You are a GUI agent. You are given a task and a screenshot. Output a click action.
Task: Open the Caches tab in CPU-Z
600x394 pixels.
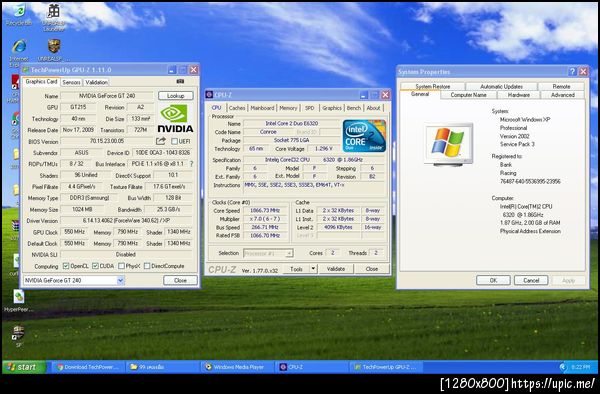pos(237,108)
